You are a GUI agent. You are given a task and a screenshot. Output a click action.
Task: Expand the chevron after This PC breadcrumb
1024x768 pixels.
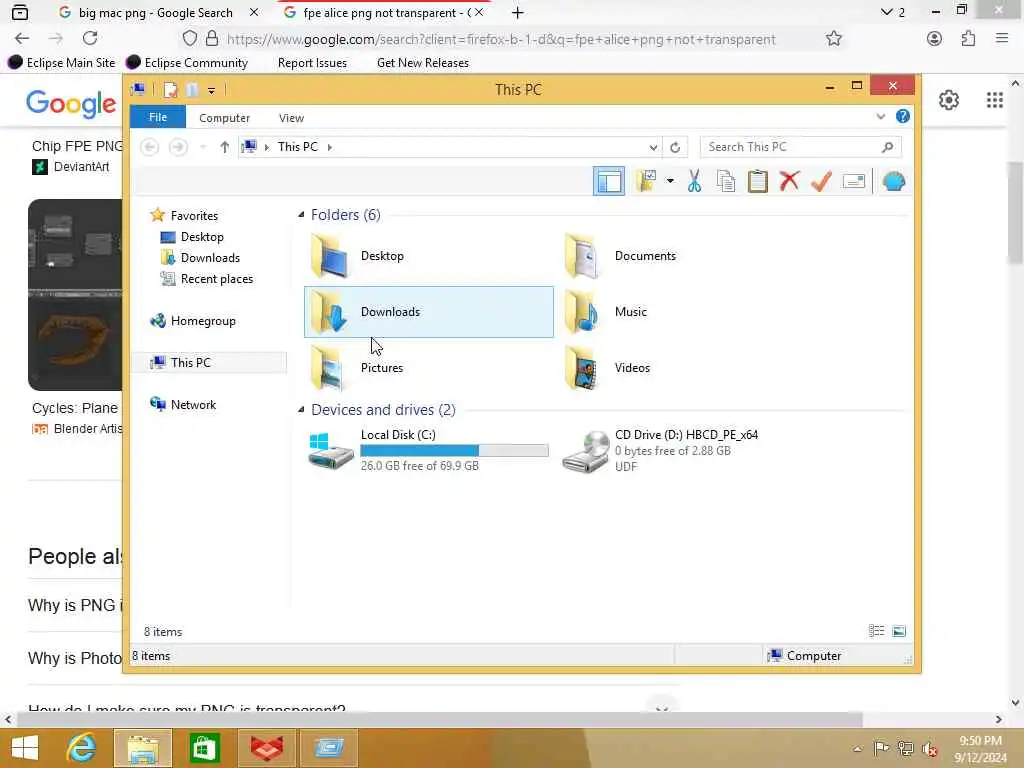(x=330, y=147)
